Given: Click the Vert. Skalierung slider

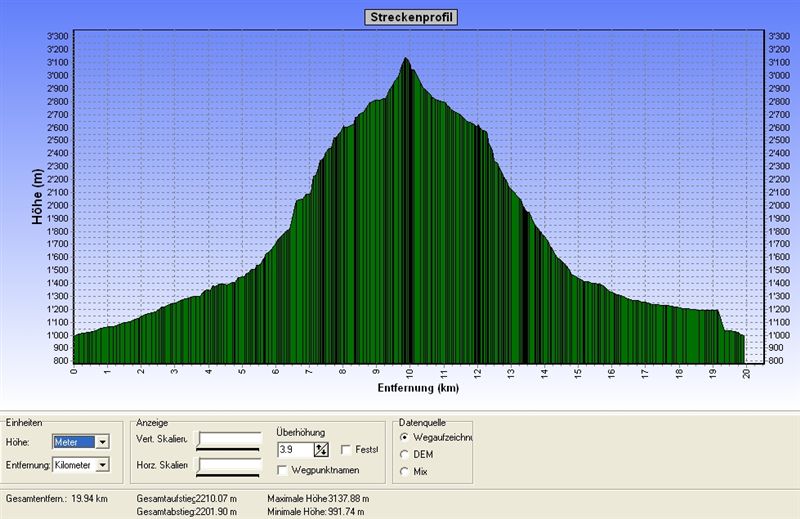Looking at the screenshot, I should [x=230, y=440].
